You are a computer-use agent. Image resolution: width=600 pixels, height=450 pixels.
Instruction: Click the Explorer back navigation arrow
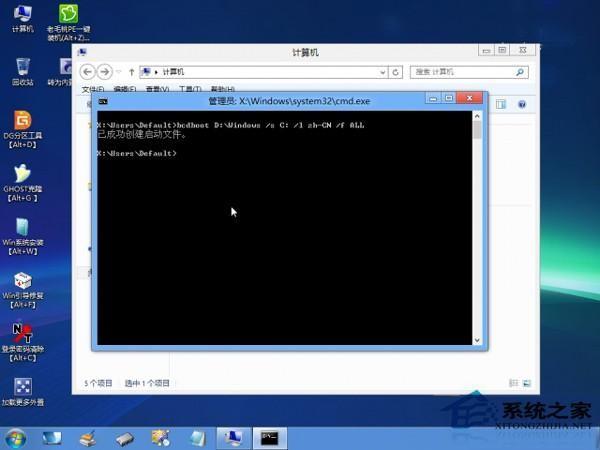[87, 72]
